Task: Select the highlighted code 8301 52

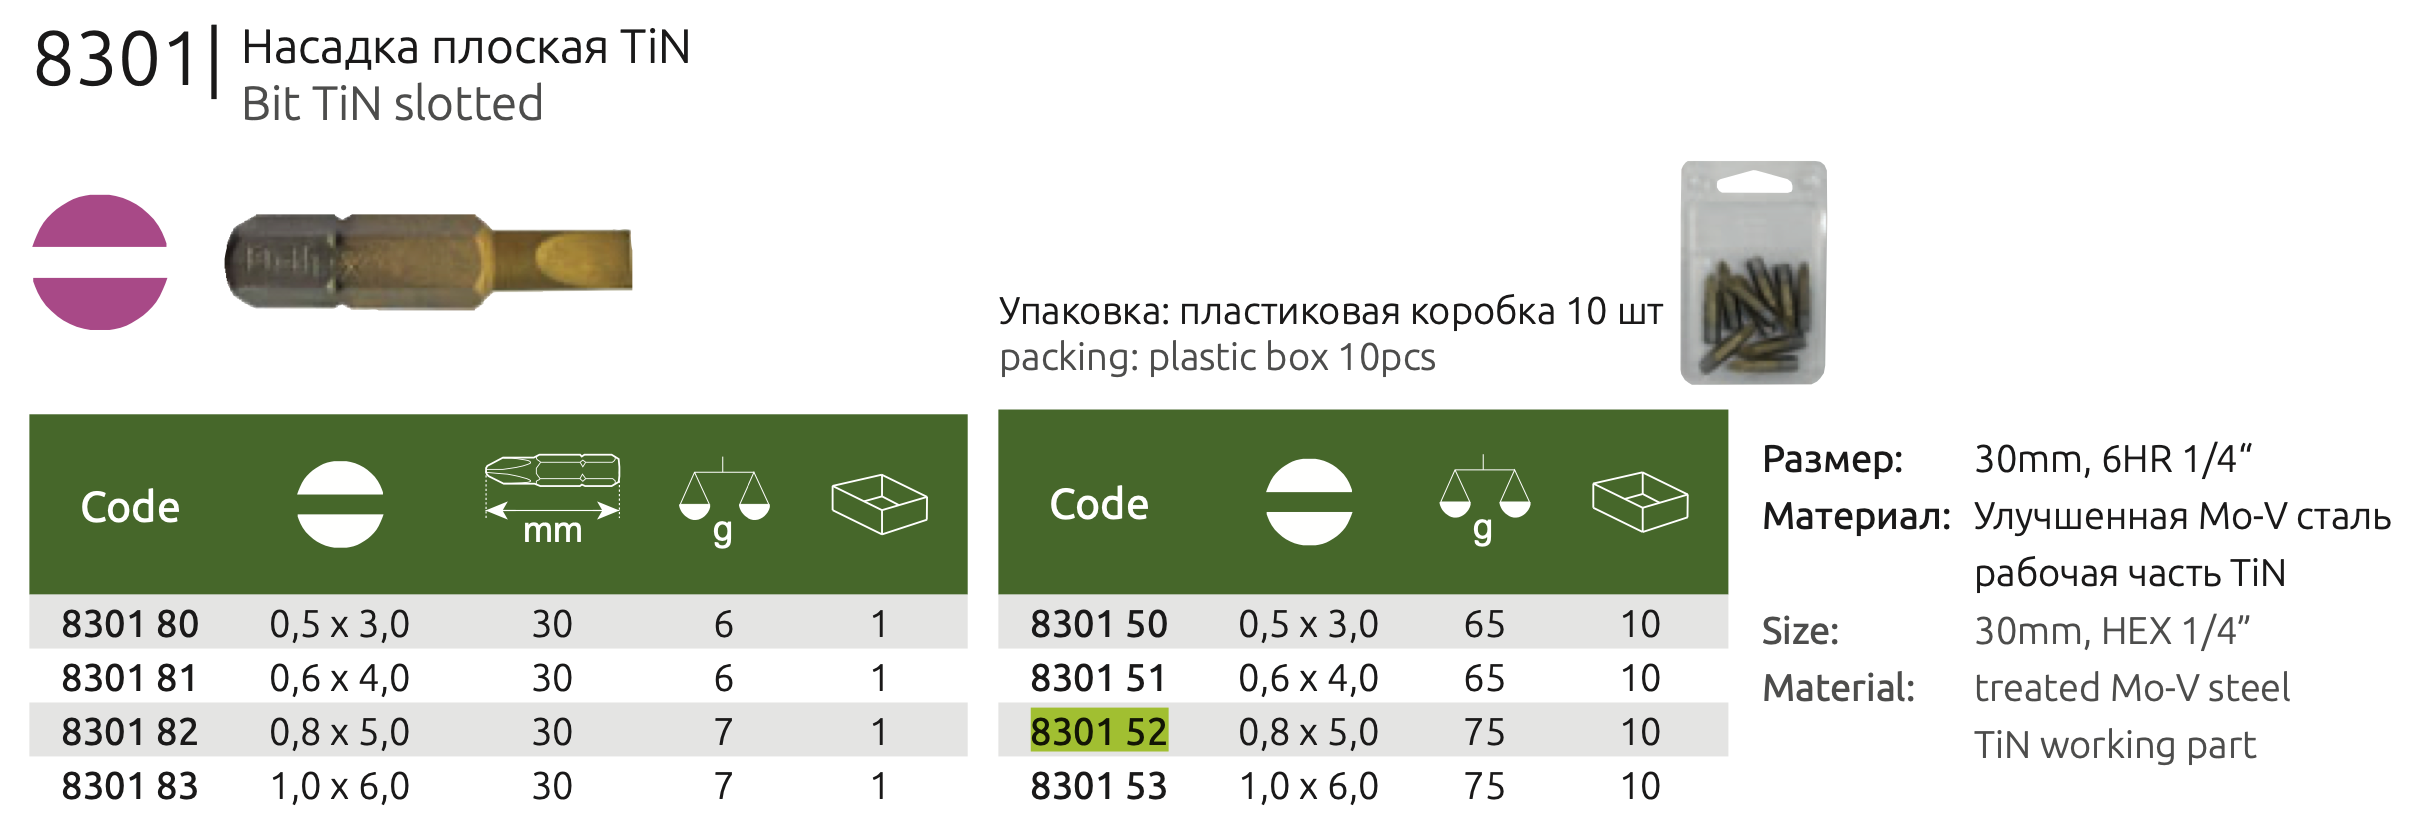Action: point(1098,732)
